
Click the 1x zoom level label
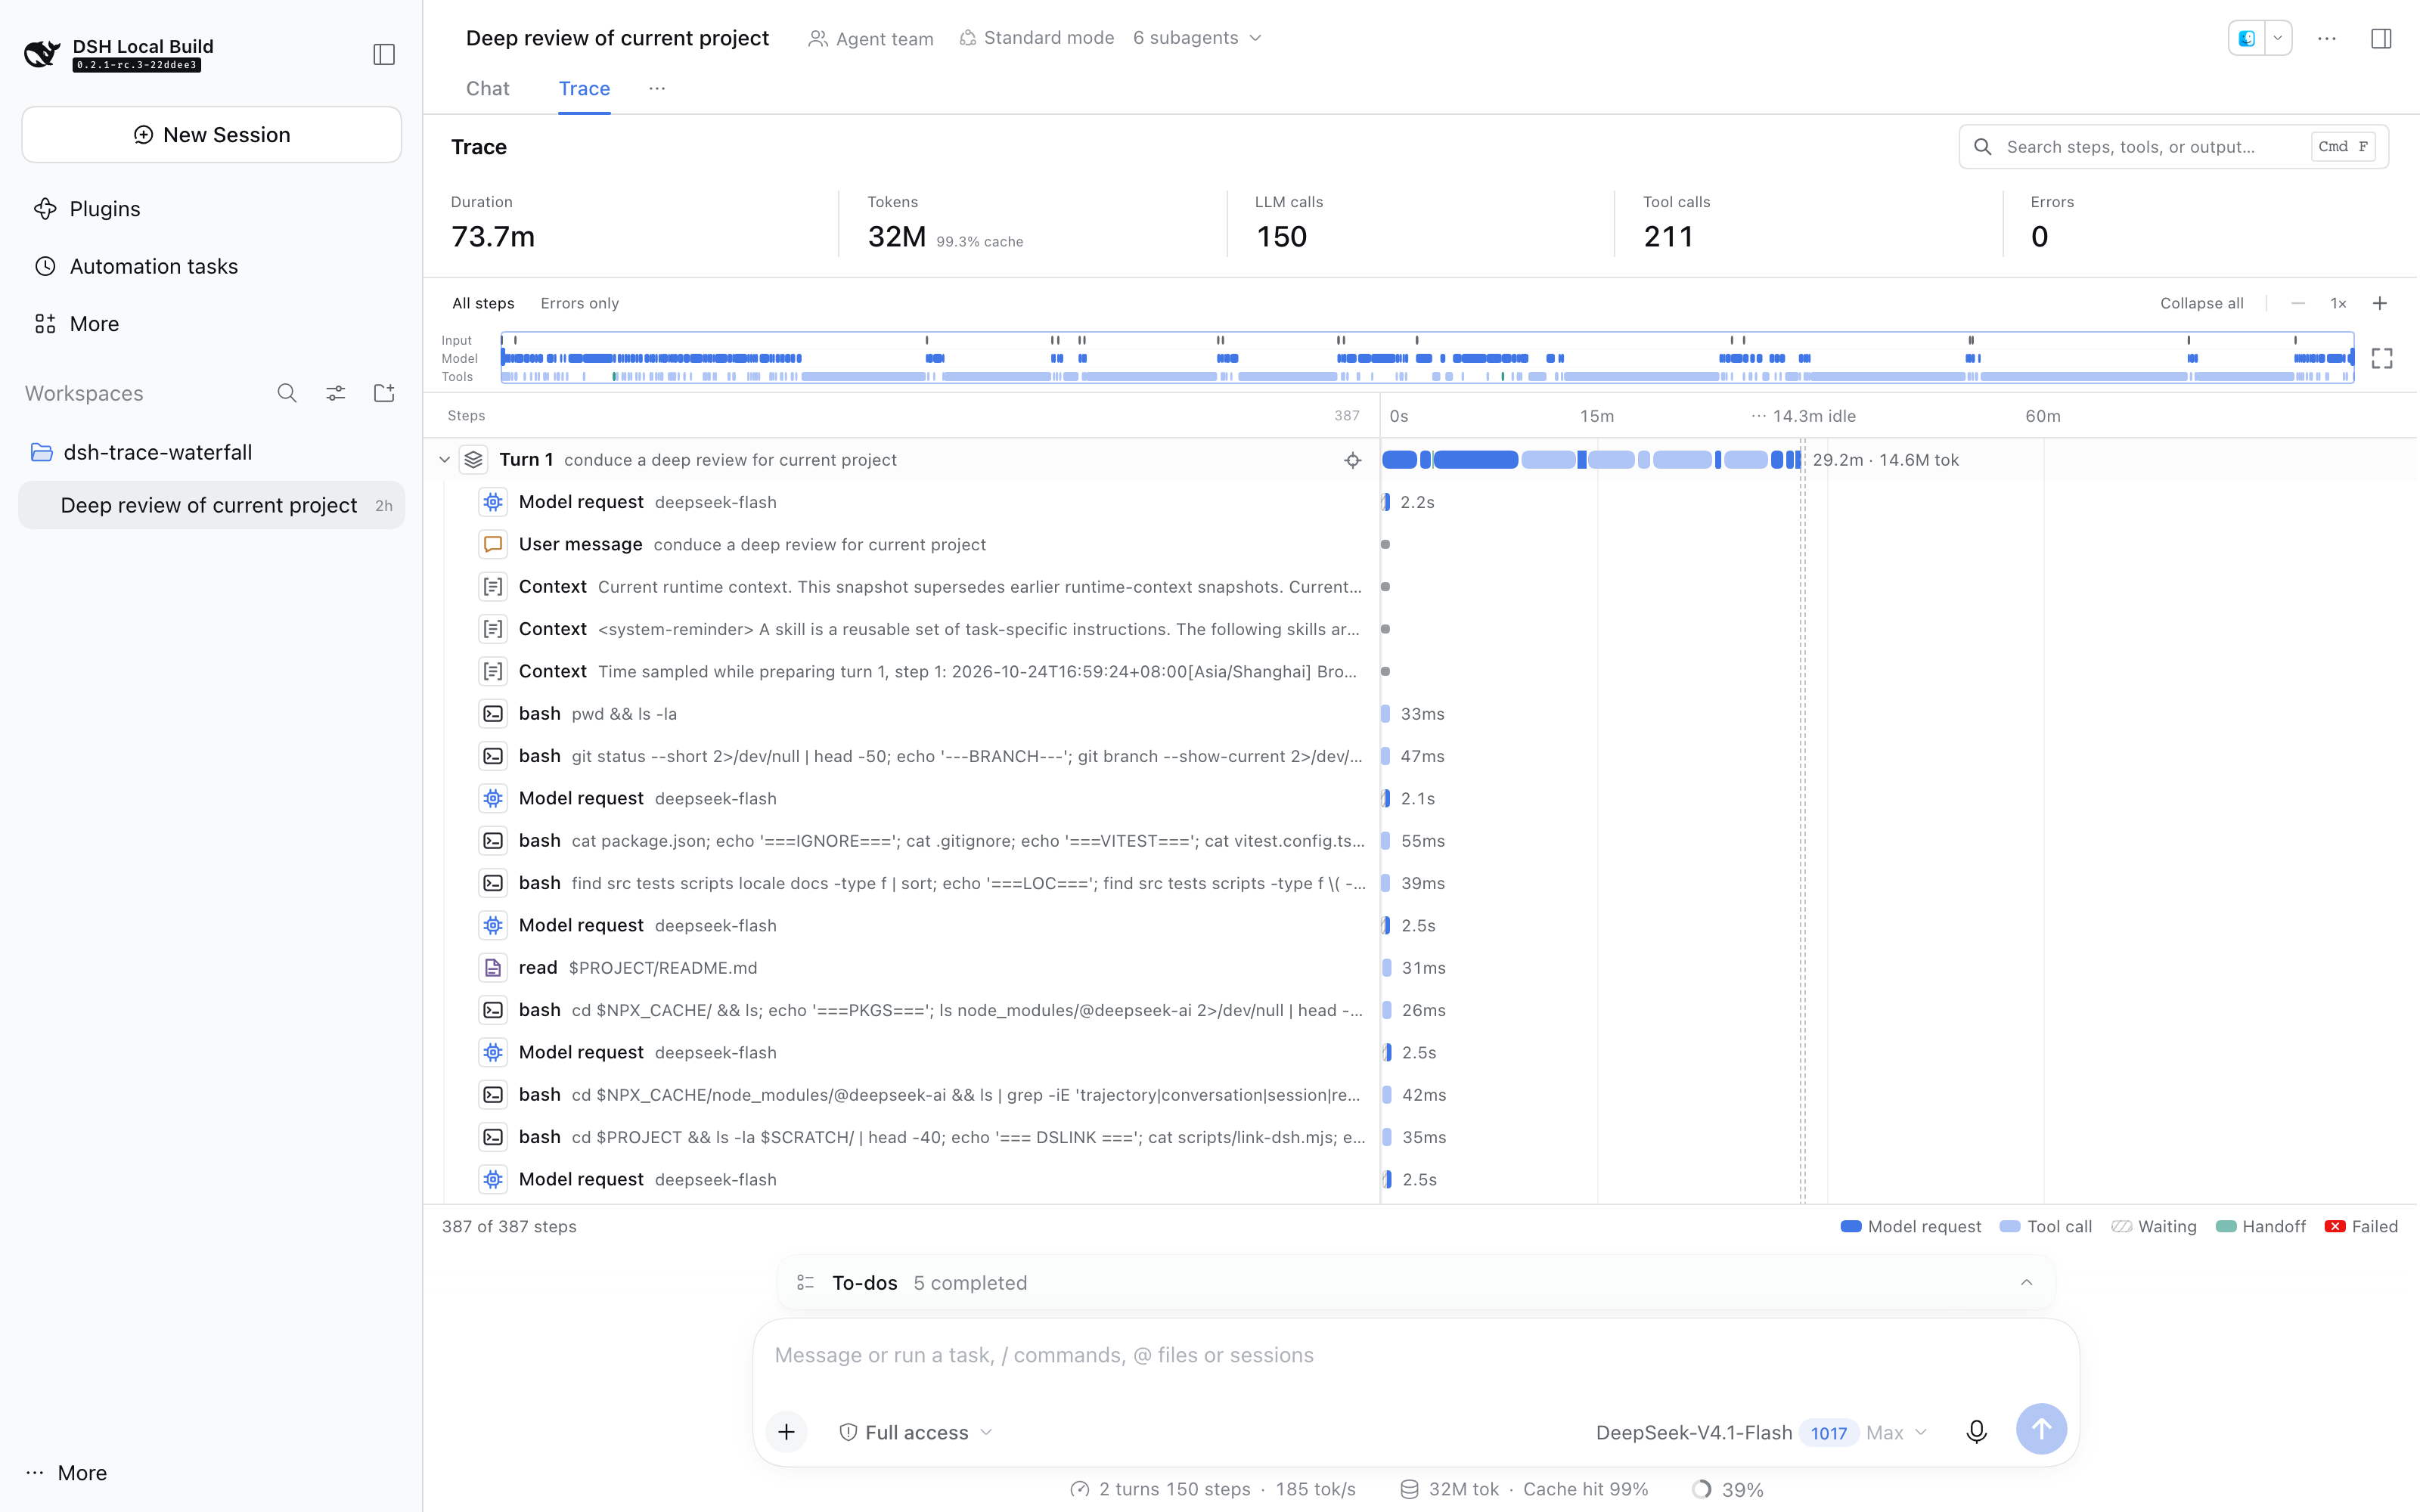click(x=2338, y=303)
